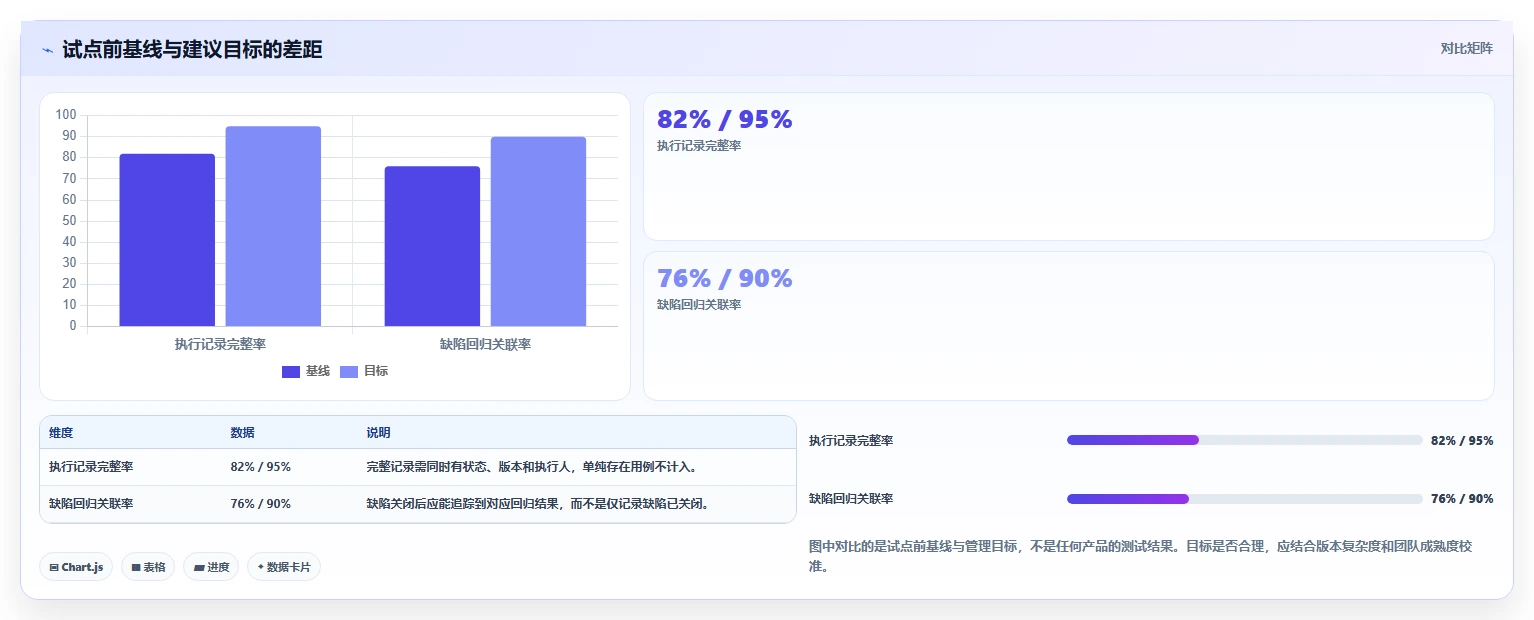Click the 基线 bar for 执行记录完整率
The height and width of the screenshot is (620, 1534).
[167, 240]
